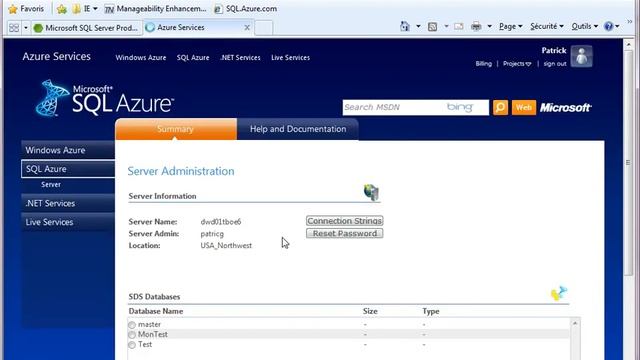Click the Reset Password button
Image resolution: width=640 pixels, height=360 pixels.
click(344, 233)
